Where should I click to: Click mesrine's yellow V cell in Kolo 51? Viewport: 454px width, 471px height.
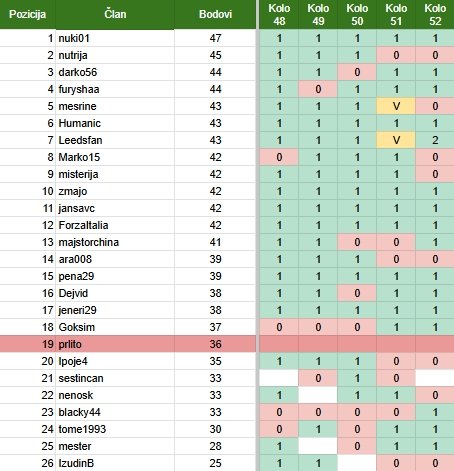(x=396, y=106)
